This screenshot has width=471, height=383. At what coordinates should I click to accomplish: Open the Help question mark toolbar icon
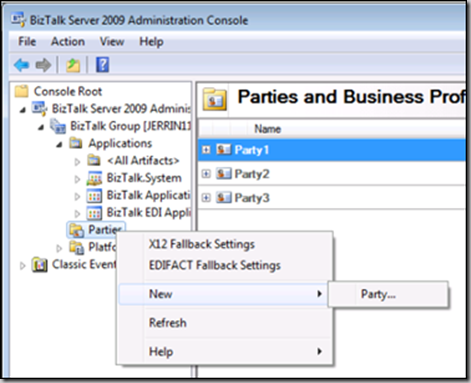[102, 65]
